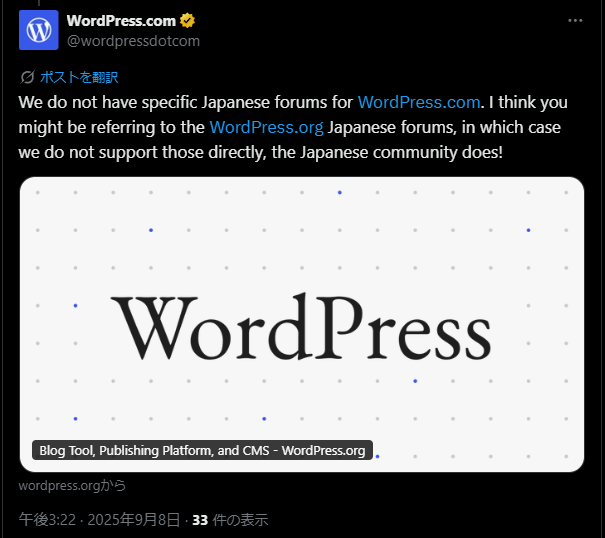The width and height of the screenshot is (605, 538).
Task: Open the three-dot more options menu
Action: click(x=575, y=20)
